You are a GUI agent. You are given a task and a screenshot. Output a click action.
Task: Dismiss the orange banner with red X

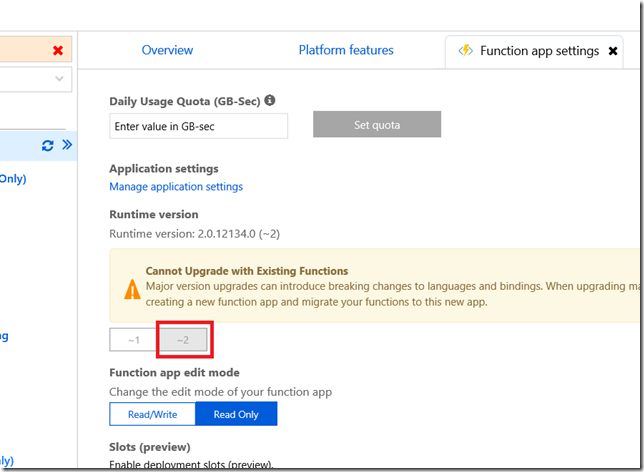(58, 50)
